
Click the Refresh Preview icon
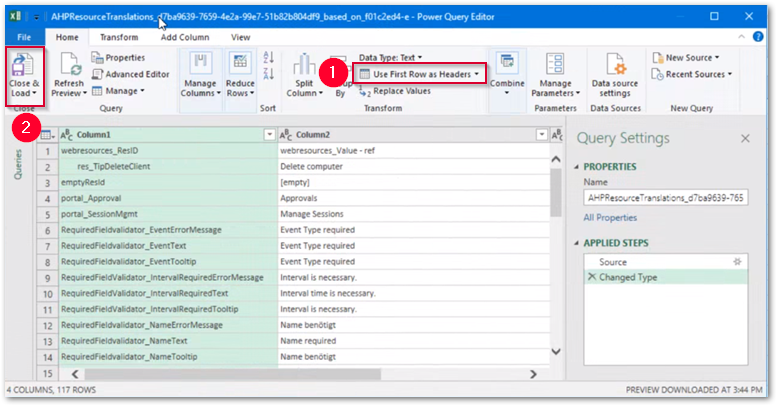click(x=70, y=64)
